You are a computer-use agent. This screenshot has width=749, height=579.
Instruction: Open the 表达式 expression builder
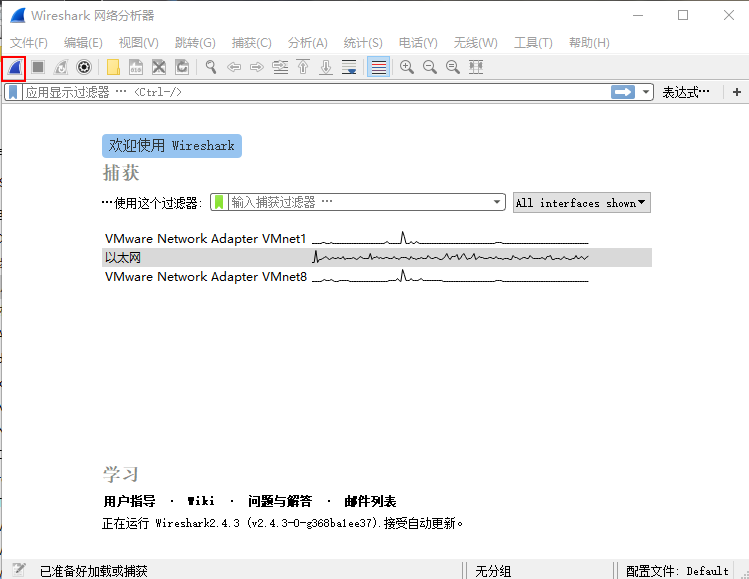(x=686, y=92)
